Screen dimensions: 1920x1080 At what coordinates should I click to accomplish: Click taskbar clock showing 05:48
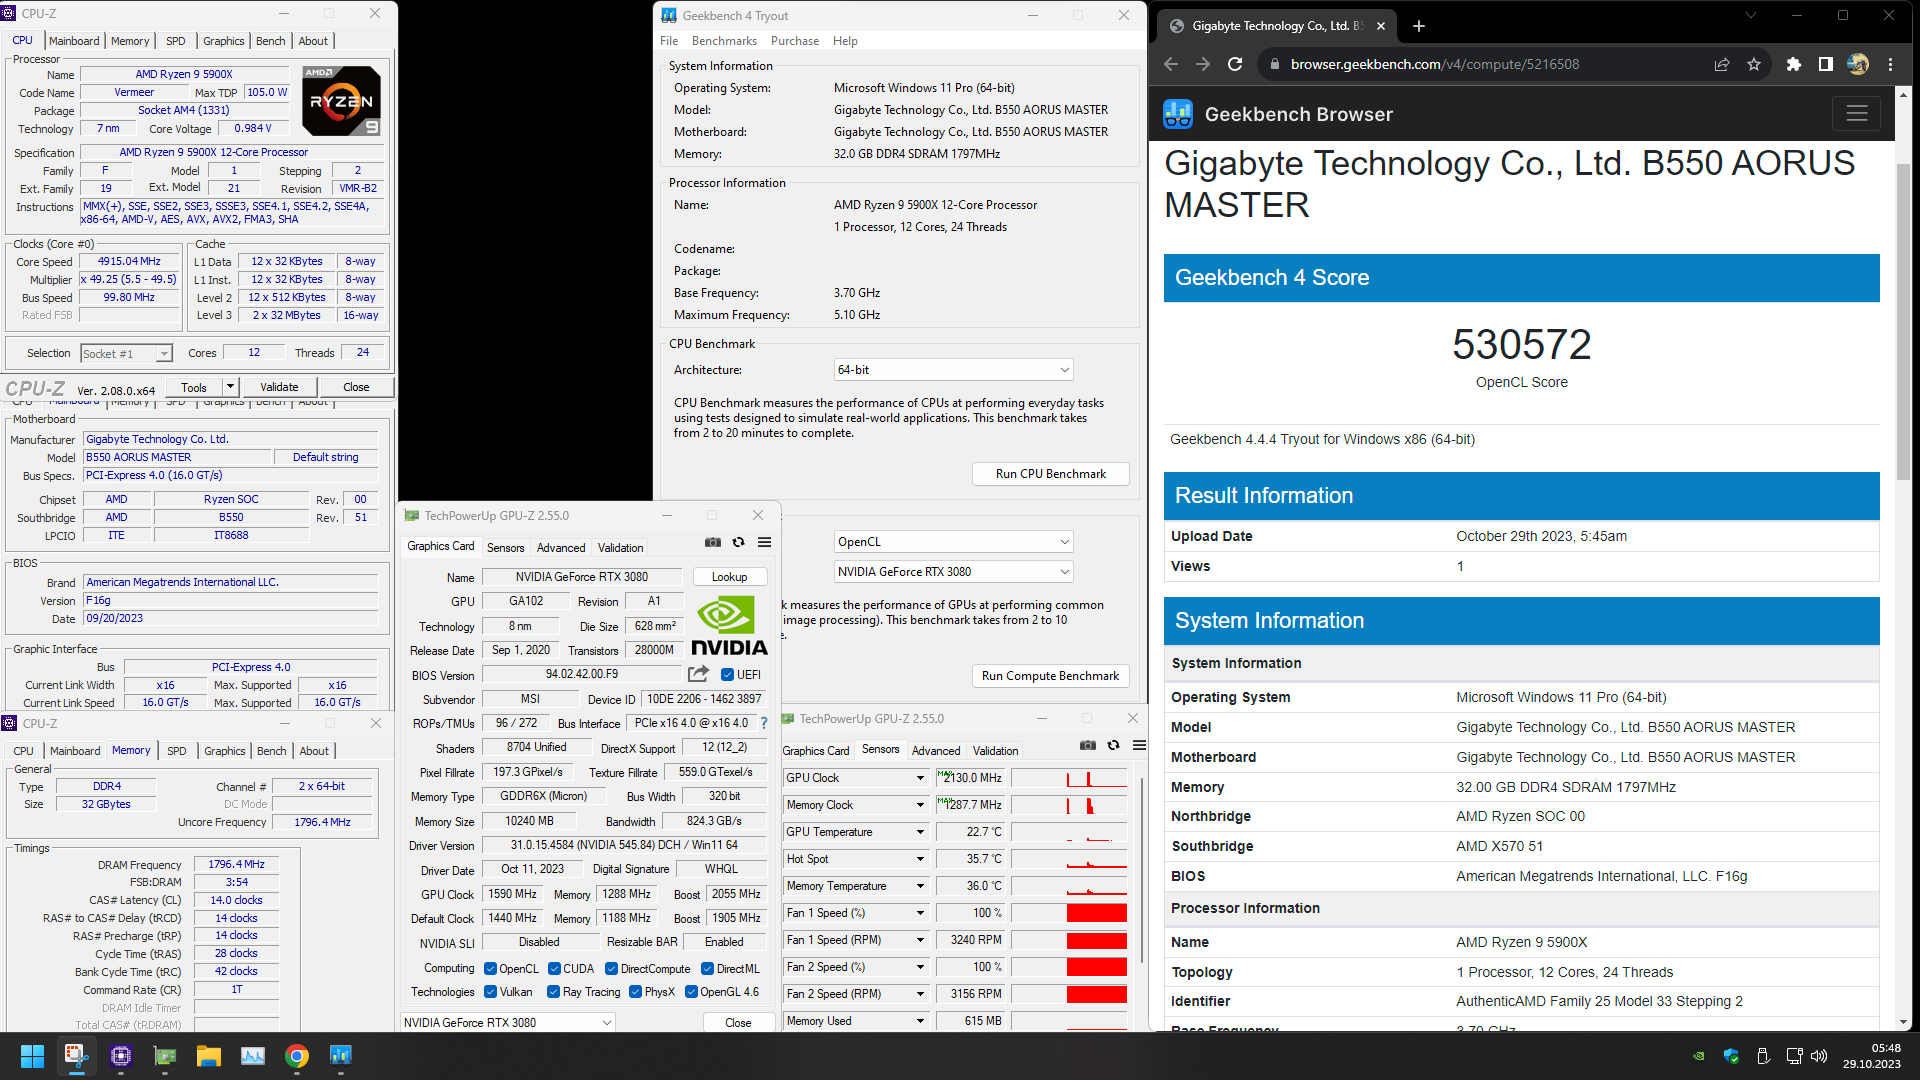1872,1056
